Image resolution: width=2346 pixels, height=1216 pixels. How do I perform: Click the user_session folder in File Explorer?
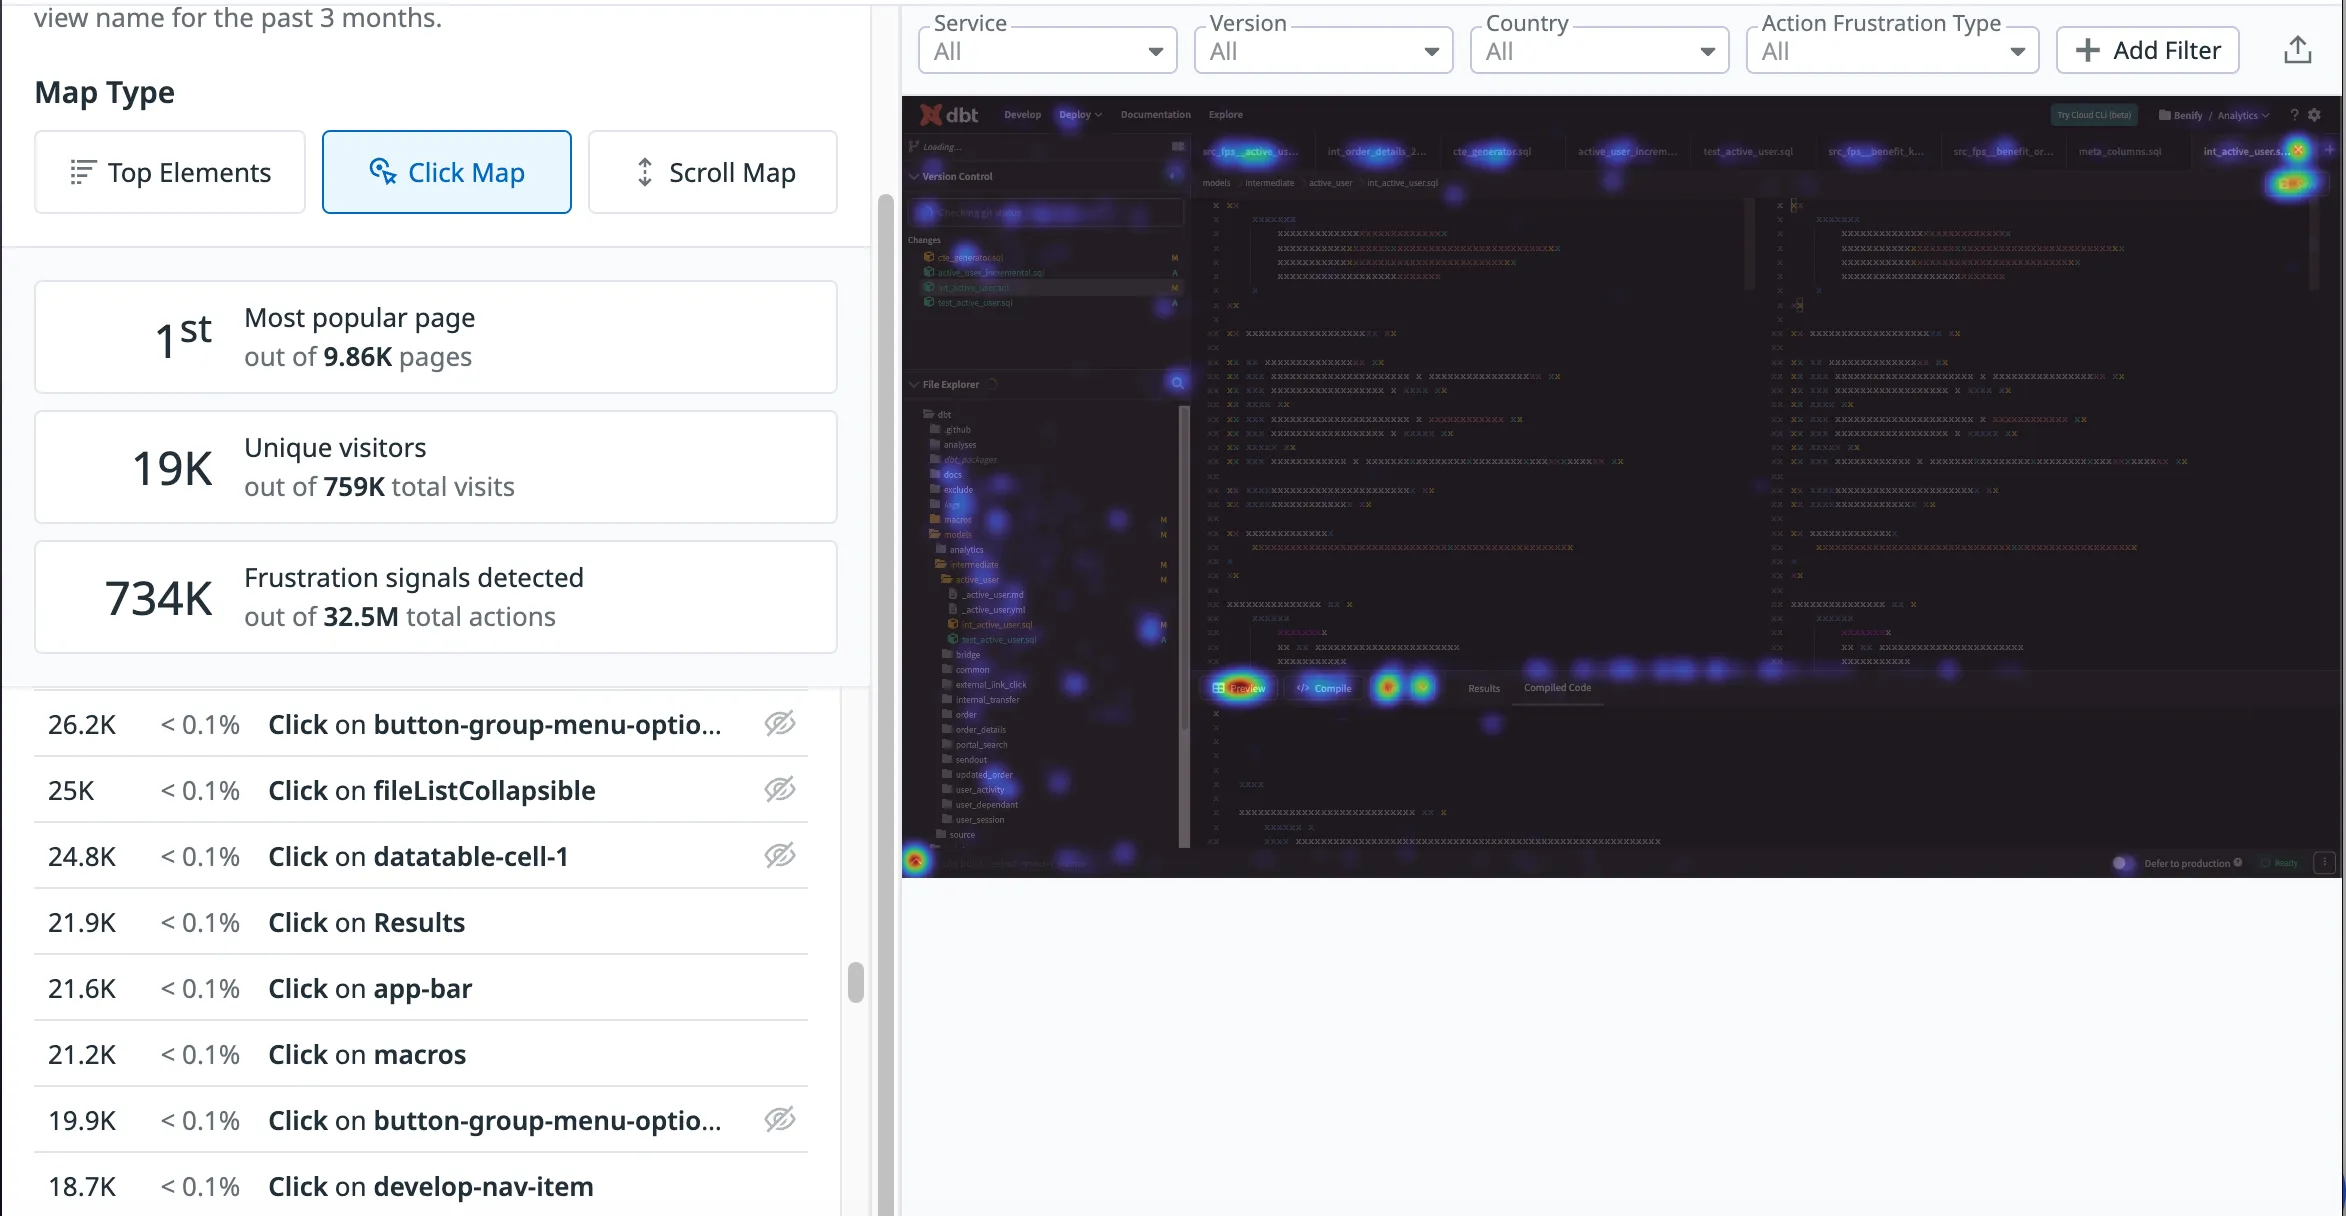(973, 820)
